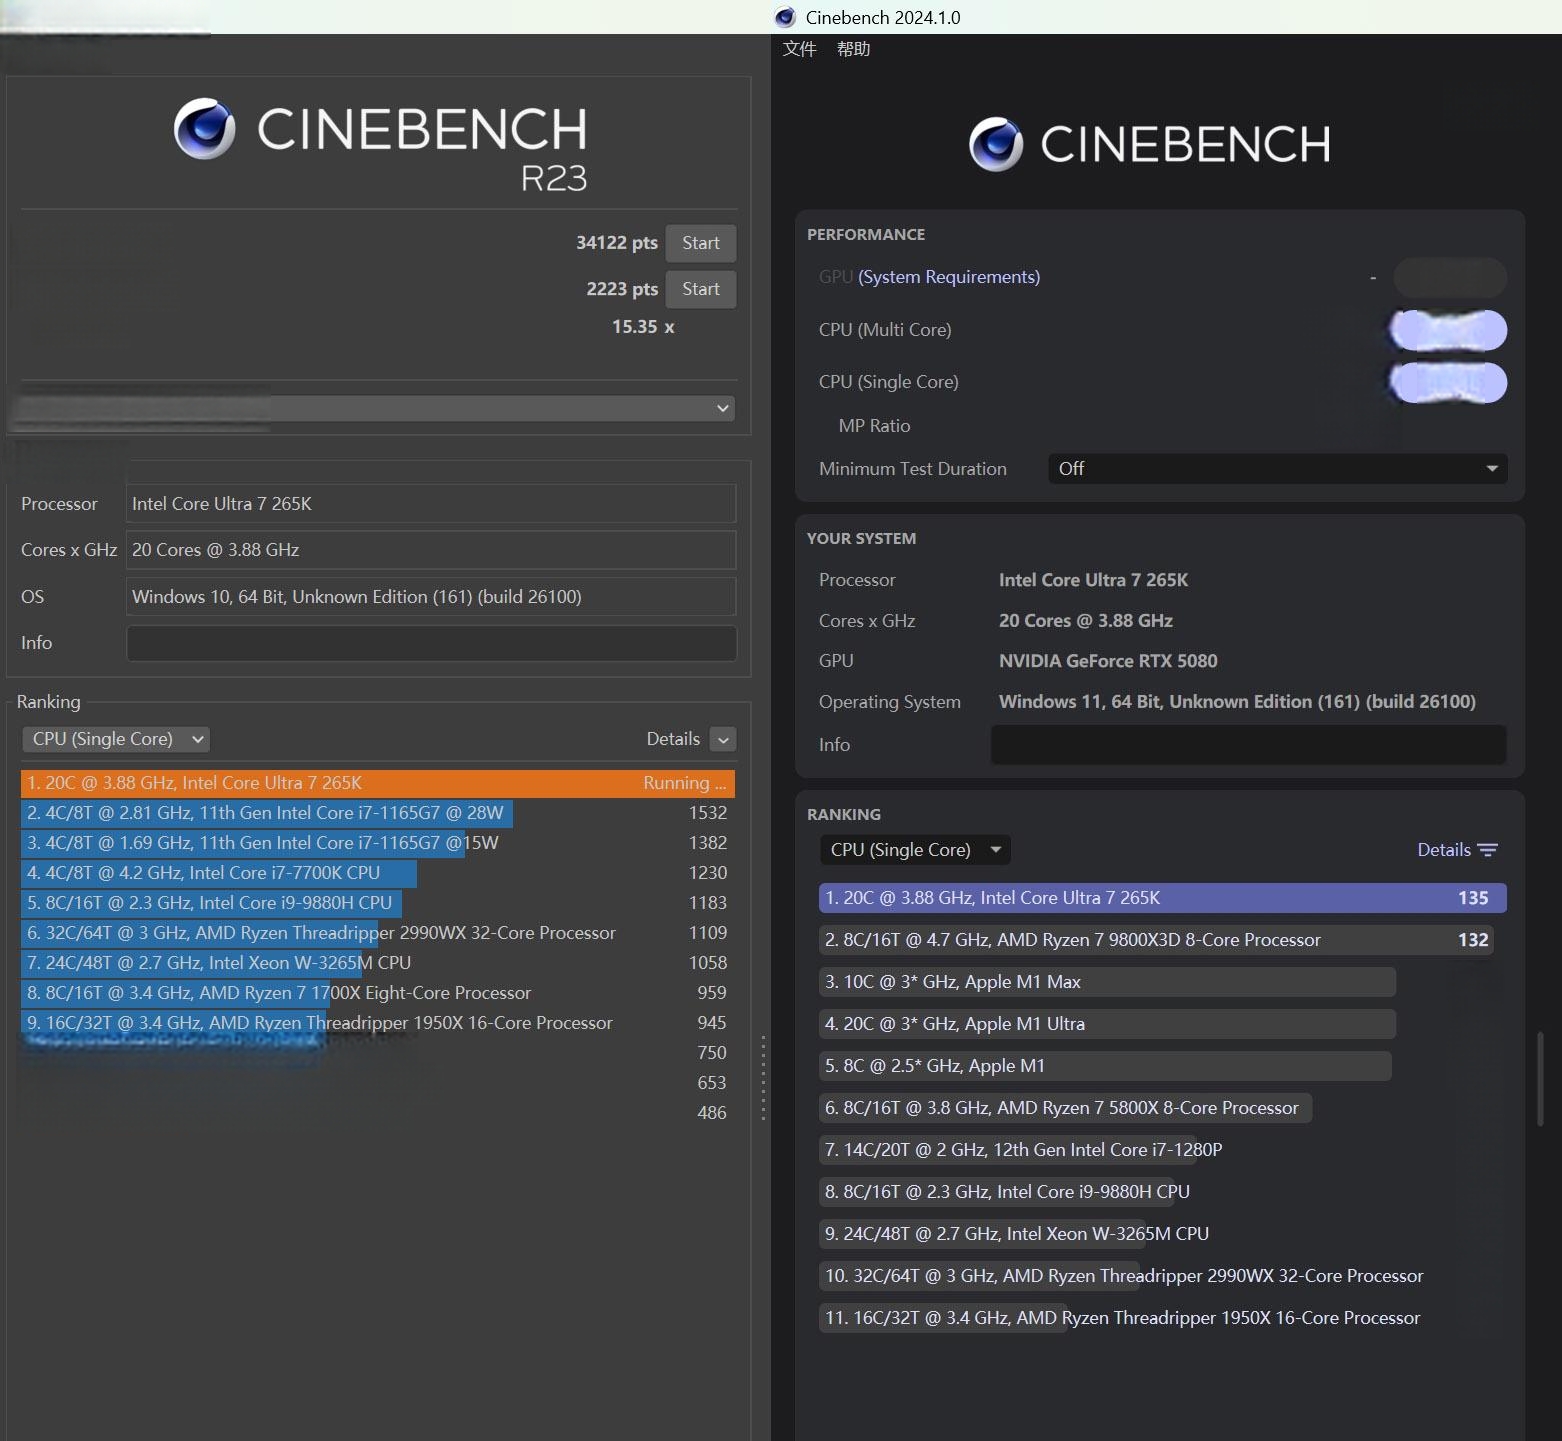1562x1441 pixels.
Task: Click the 1532 score value
Action: pos(708,813)
